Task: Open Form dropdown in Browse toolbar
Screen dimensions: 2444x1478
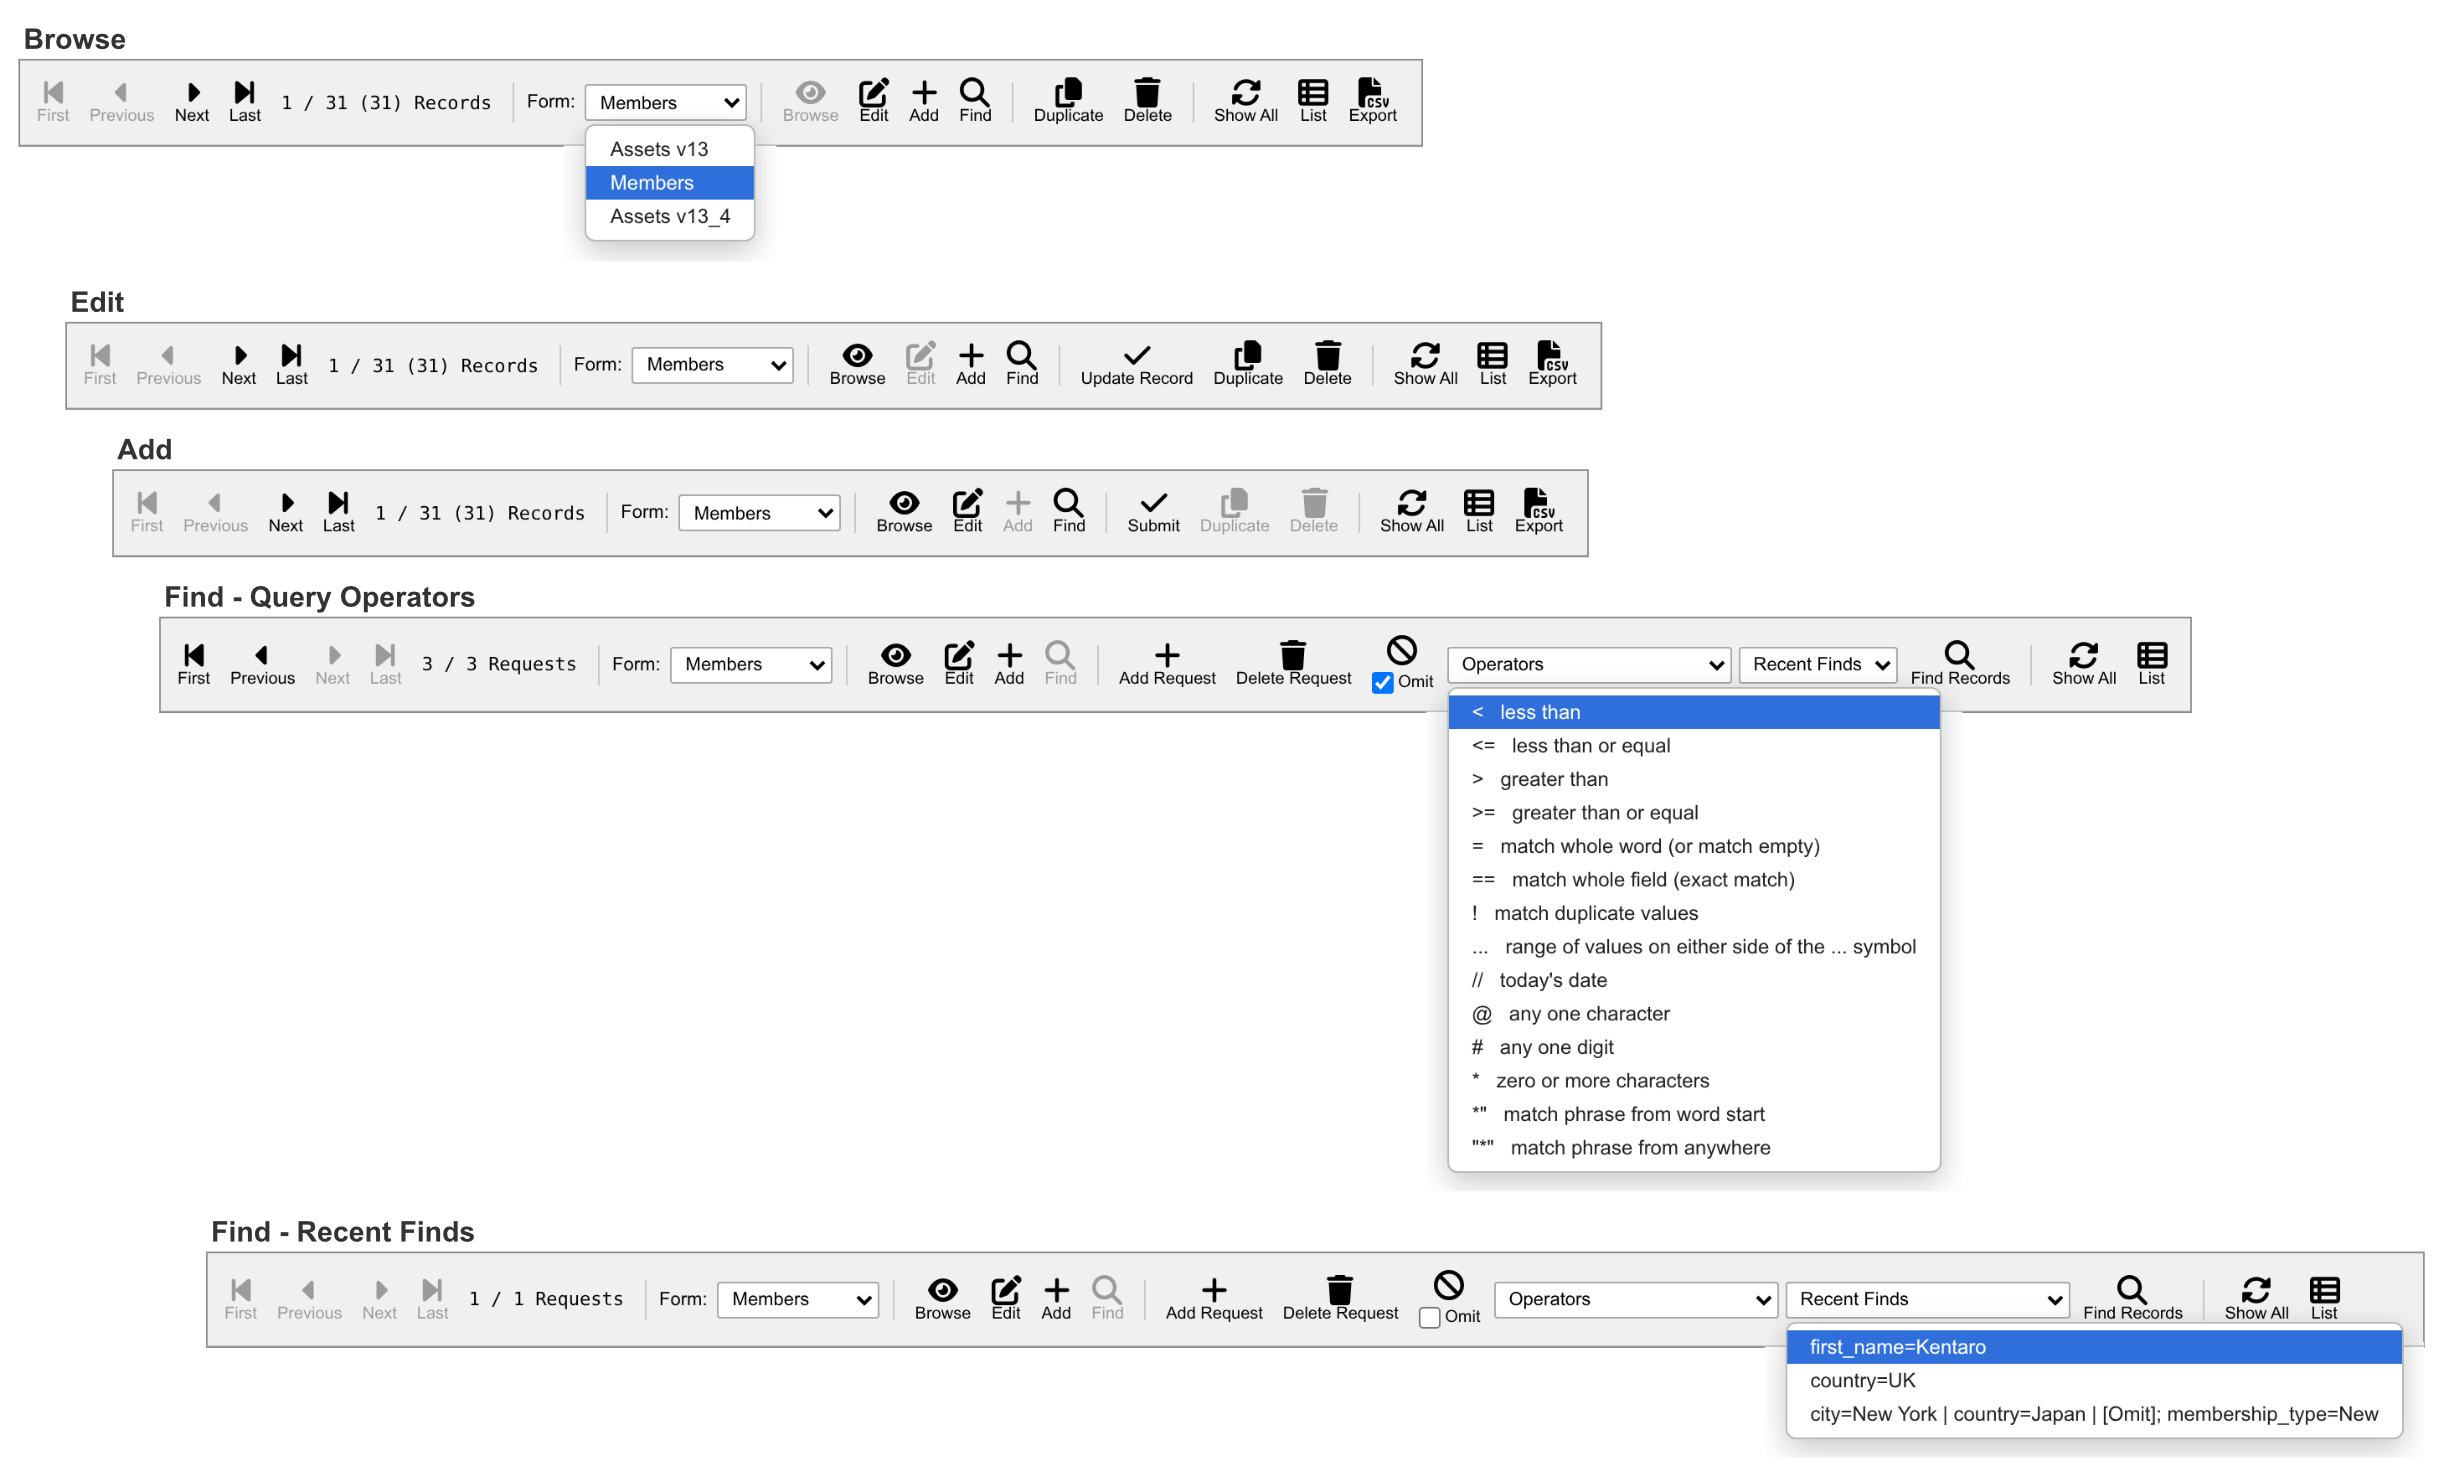Action: point(666,102)
